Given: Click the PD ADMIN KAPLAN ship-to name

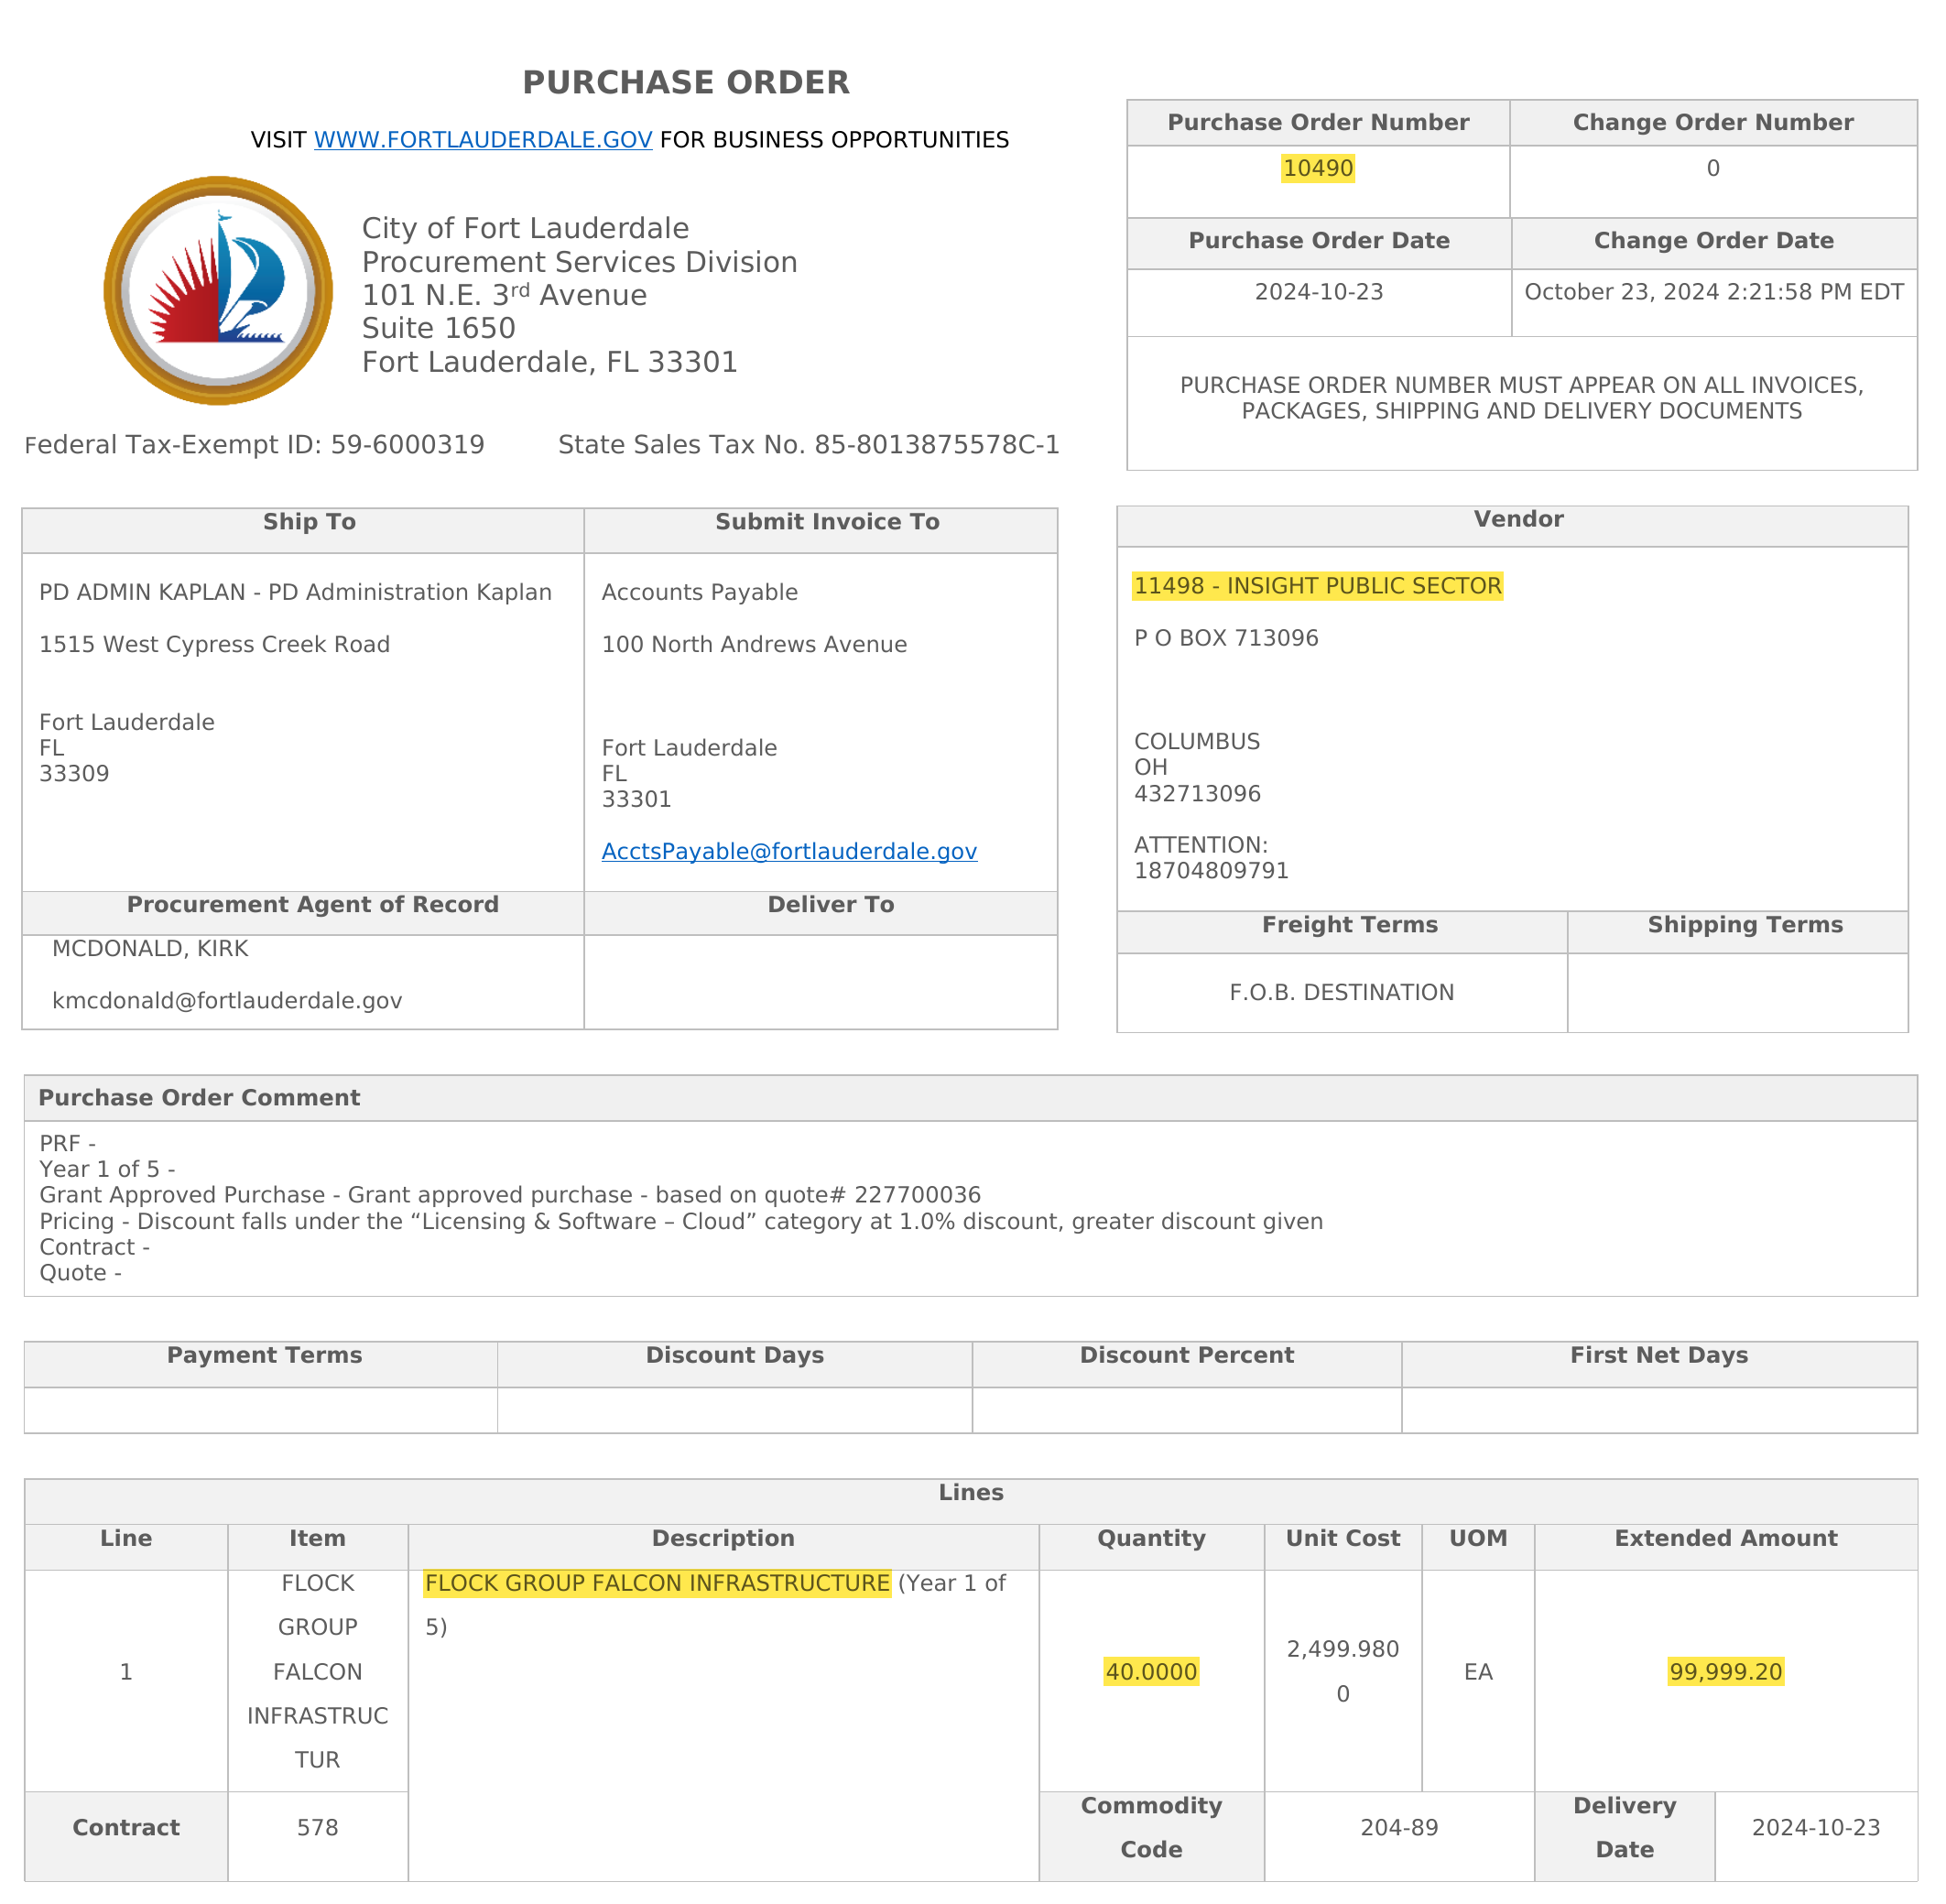Looking at the screenshot, I should tap(295, 592).
